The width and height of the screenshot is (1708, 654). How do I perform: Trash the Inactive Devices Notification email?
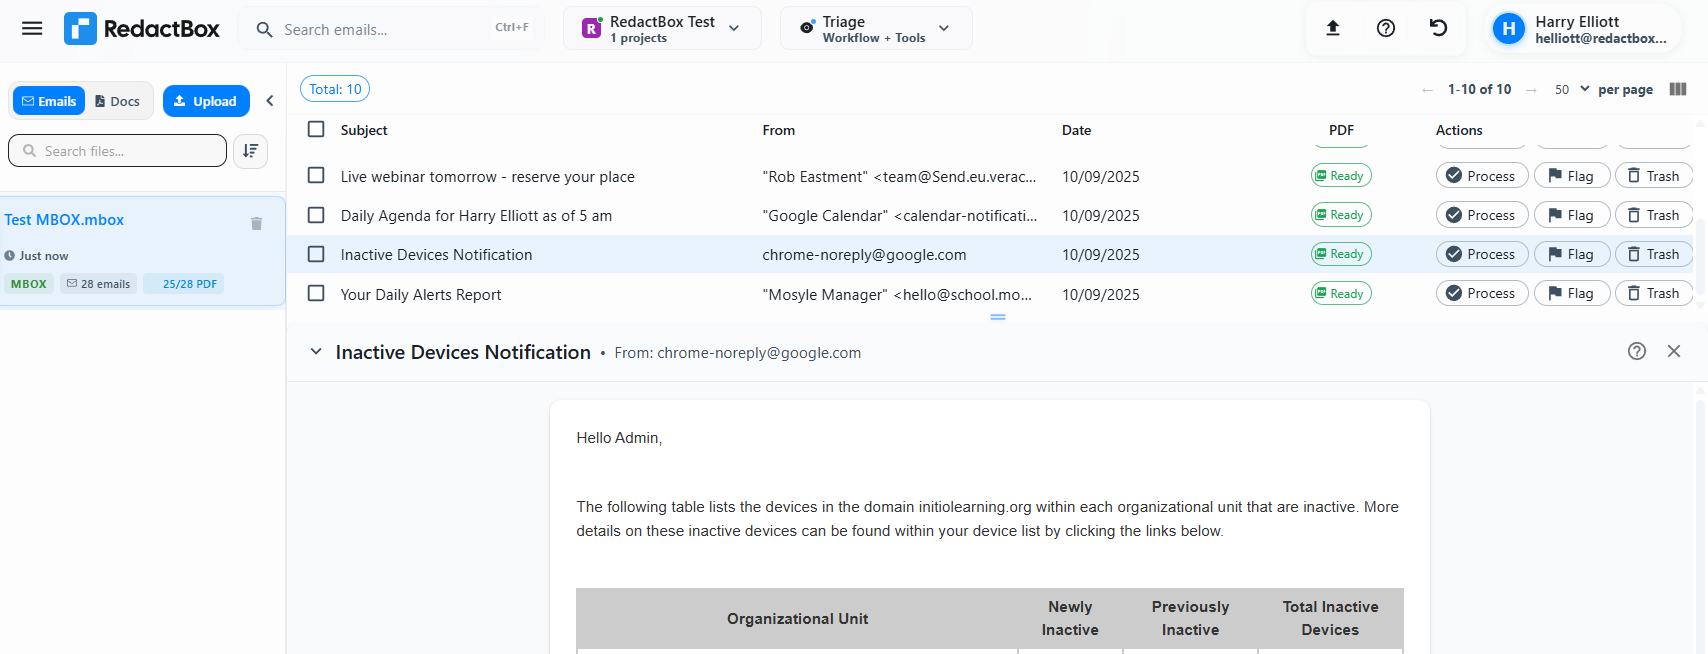(1654, 254)
